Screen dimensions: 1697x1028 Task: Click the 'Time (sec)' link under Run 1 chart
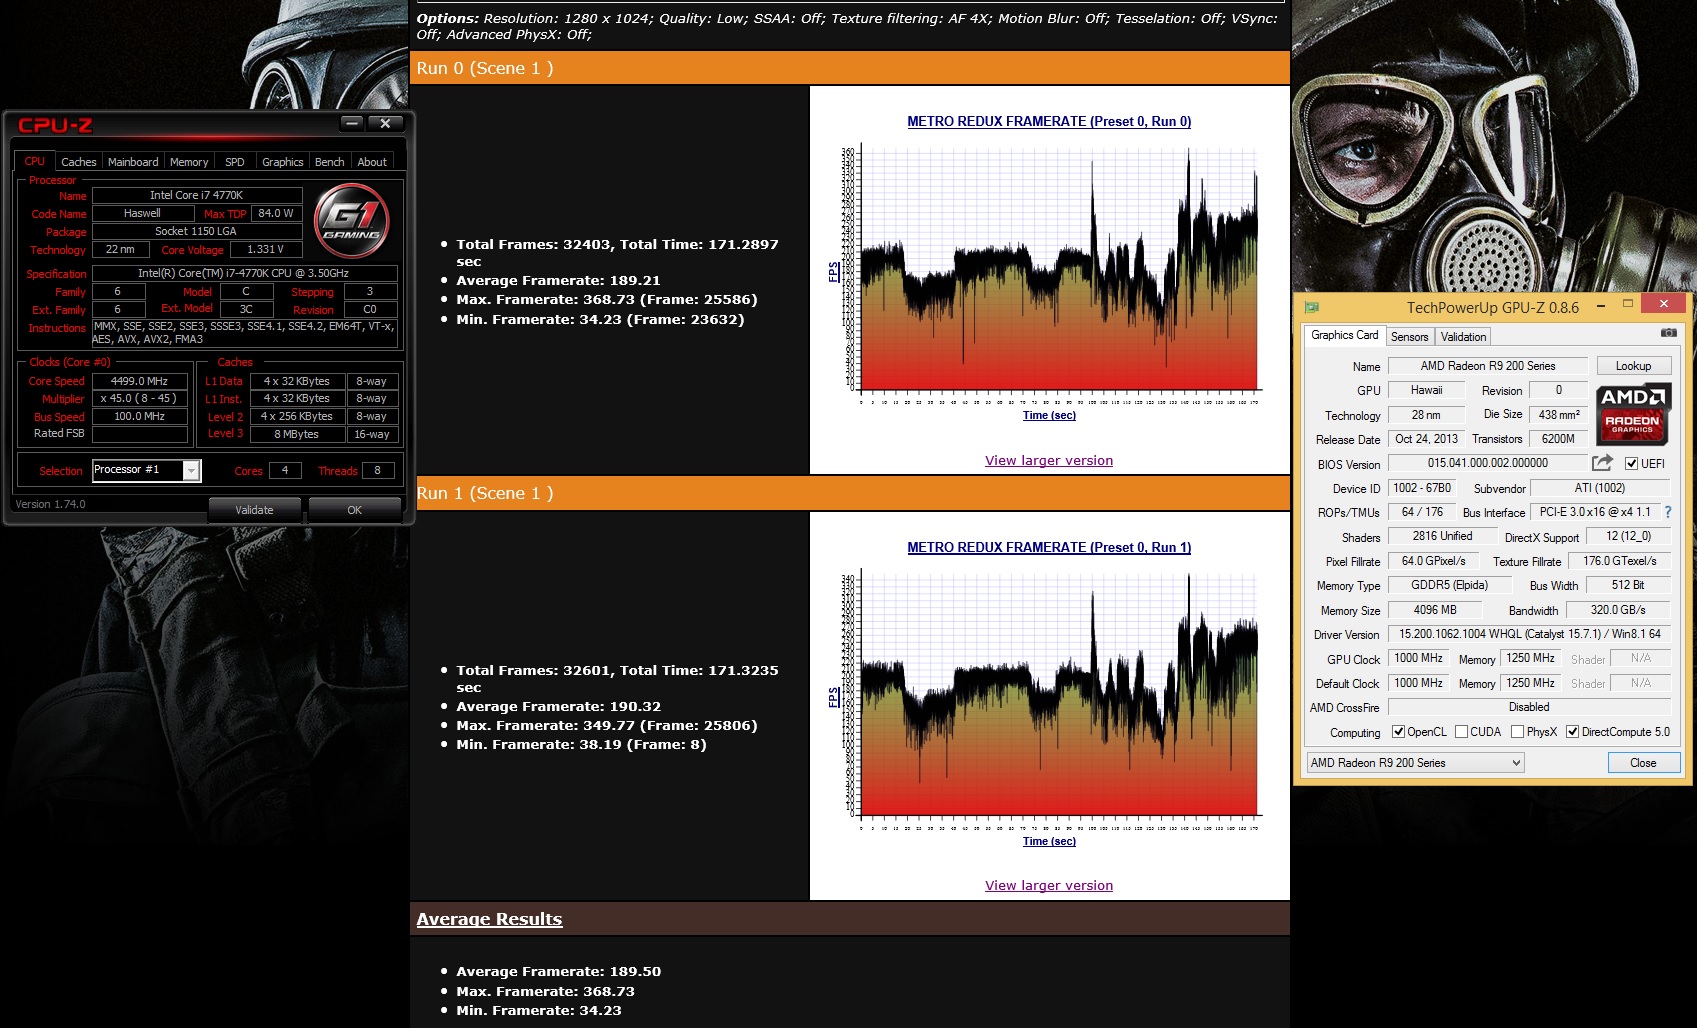point(1049,842)
